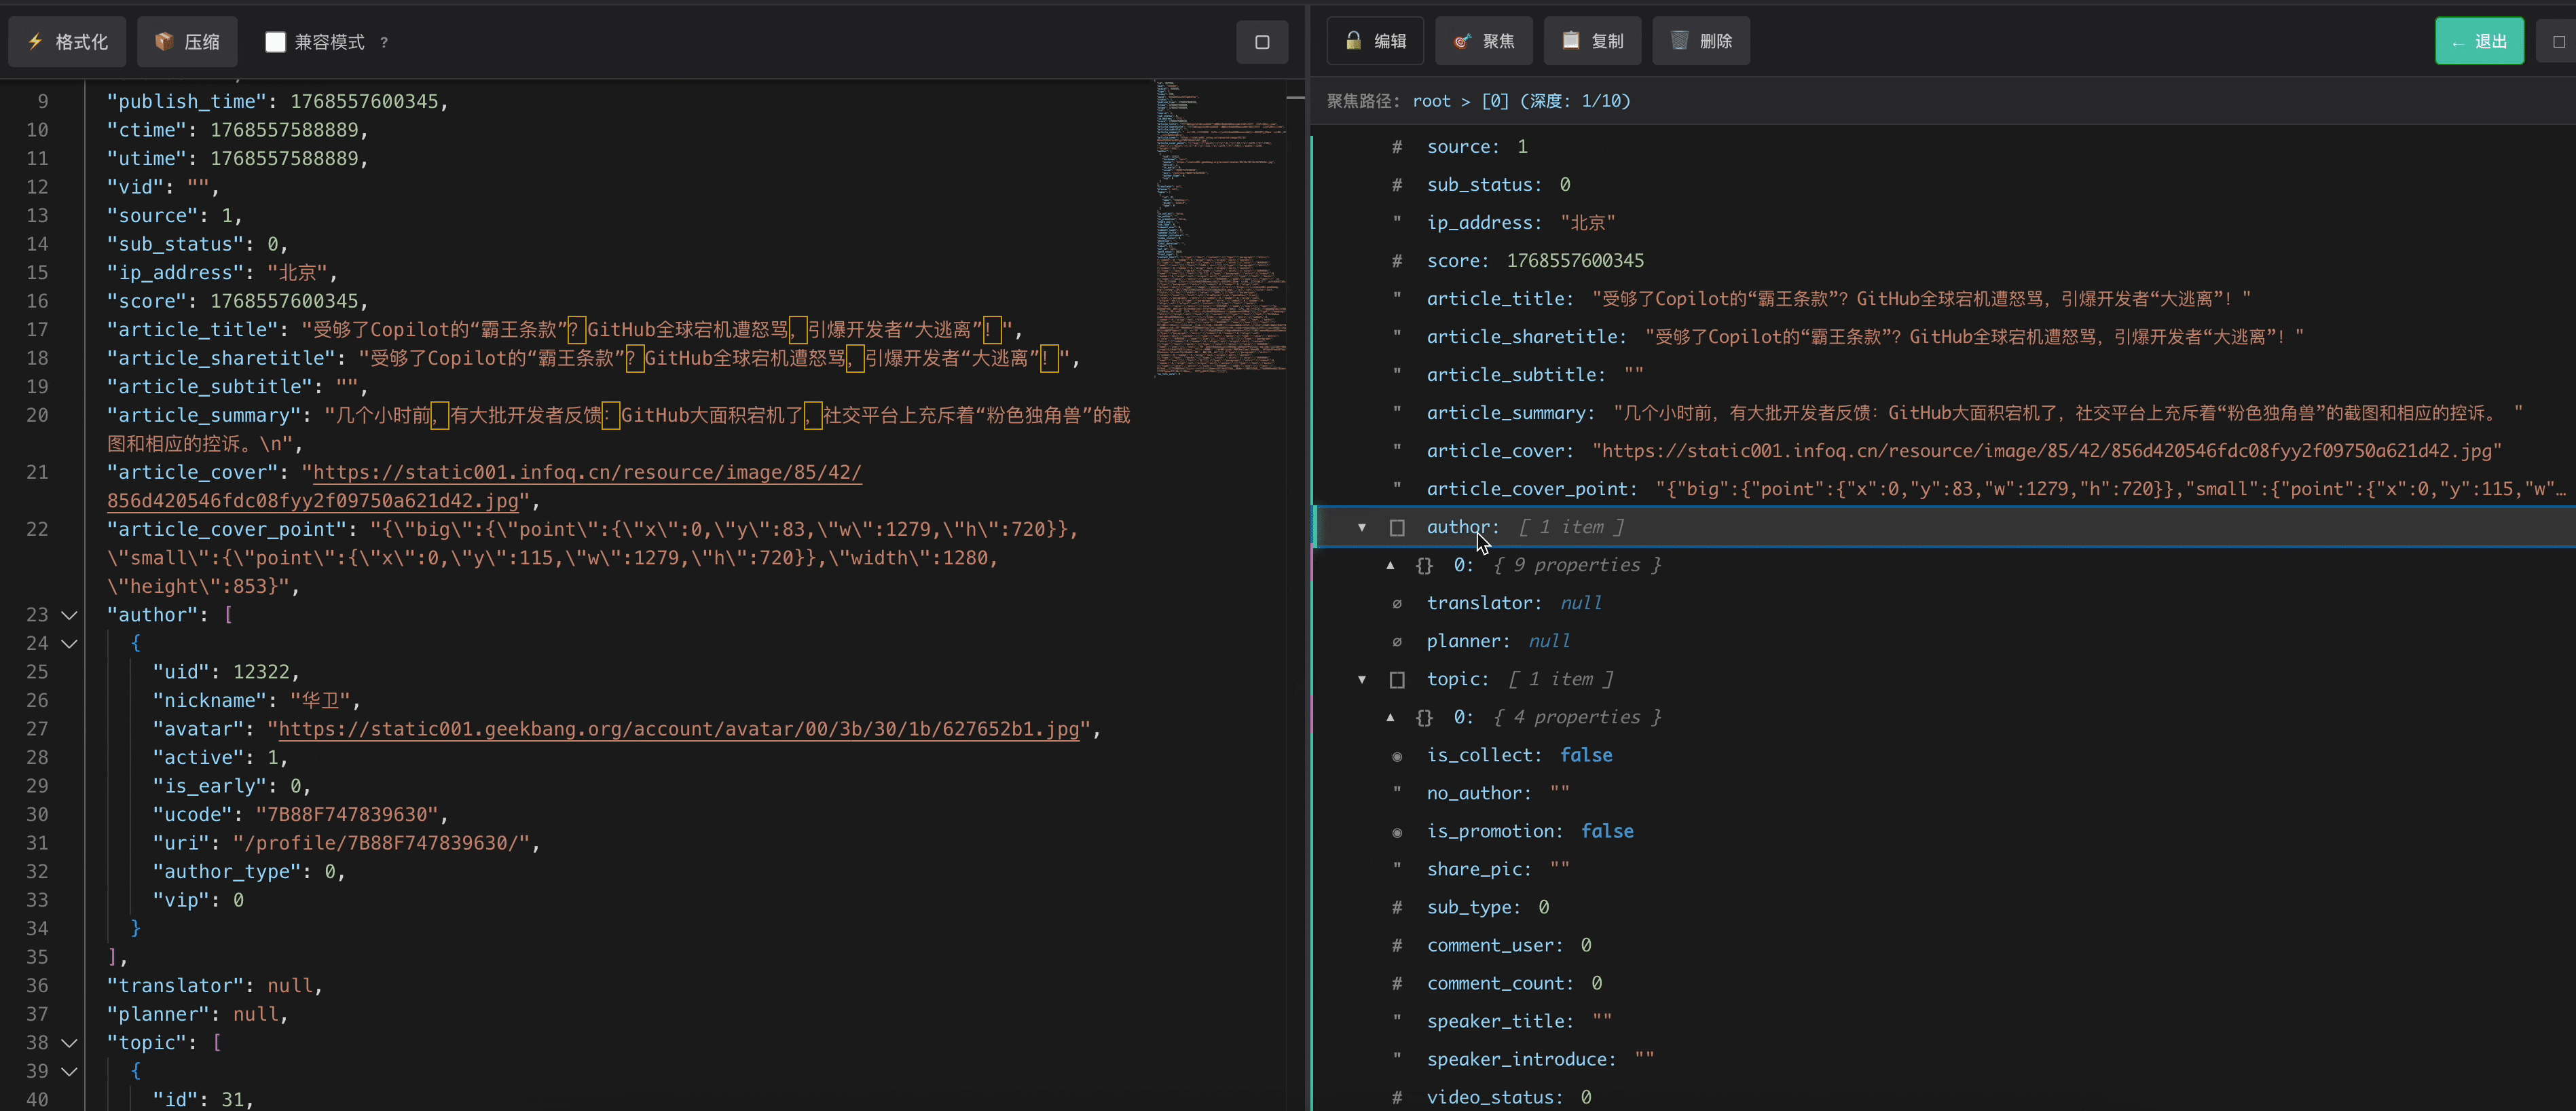
Task: Select the speaker_title row
Action: point(1944,1021)
